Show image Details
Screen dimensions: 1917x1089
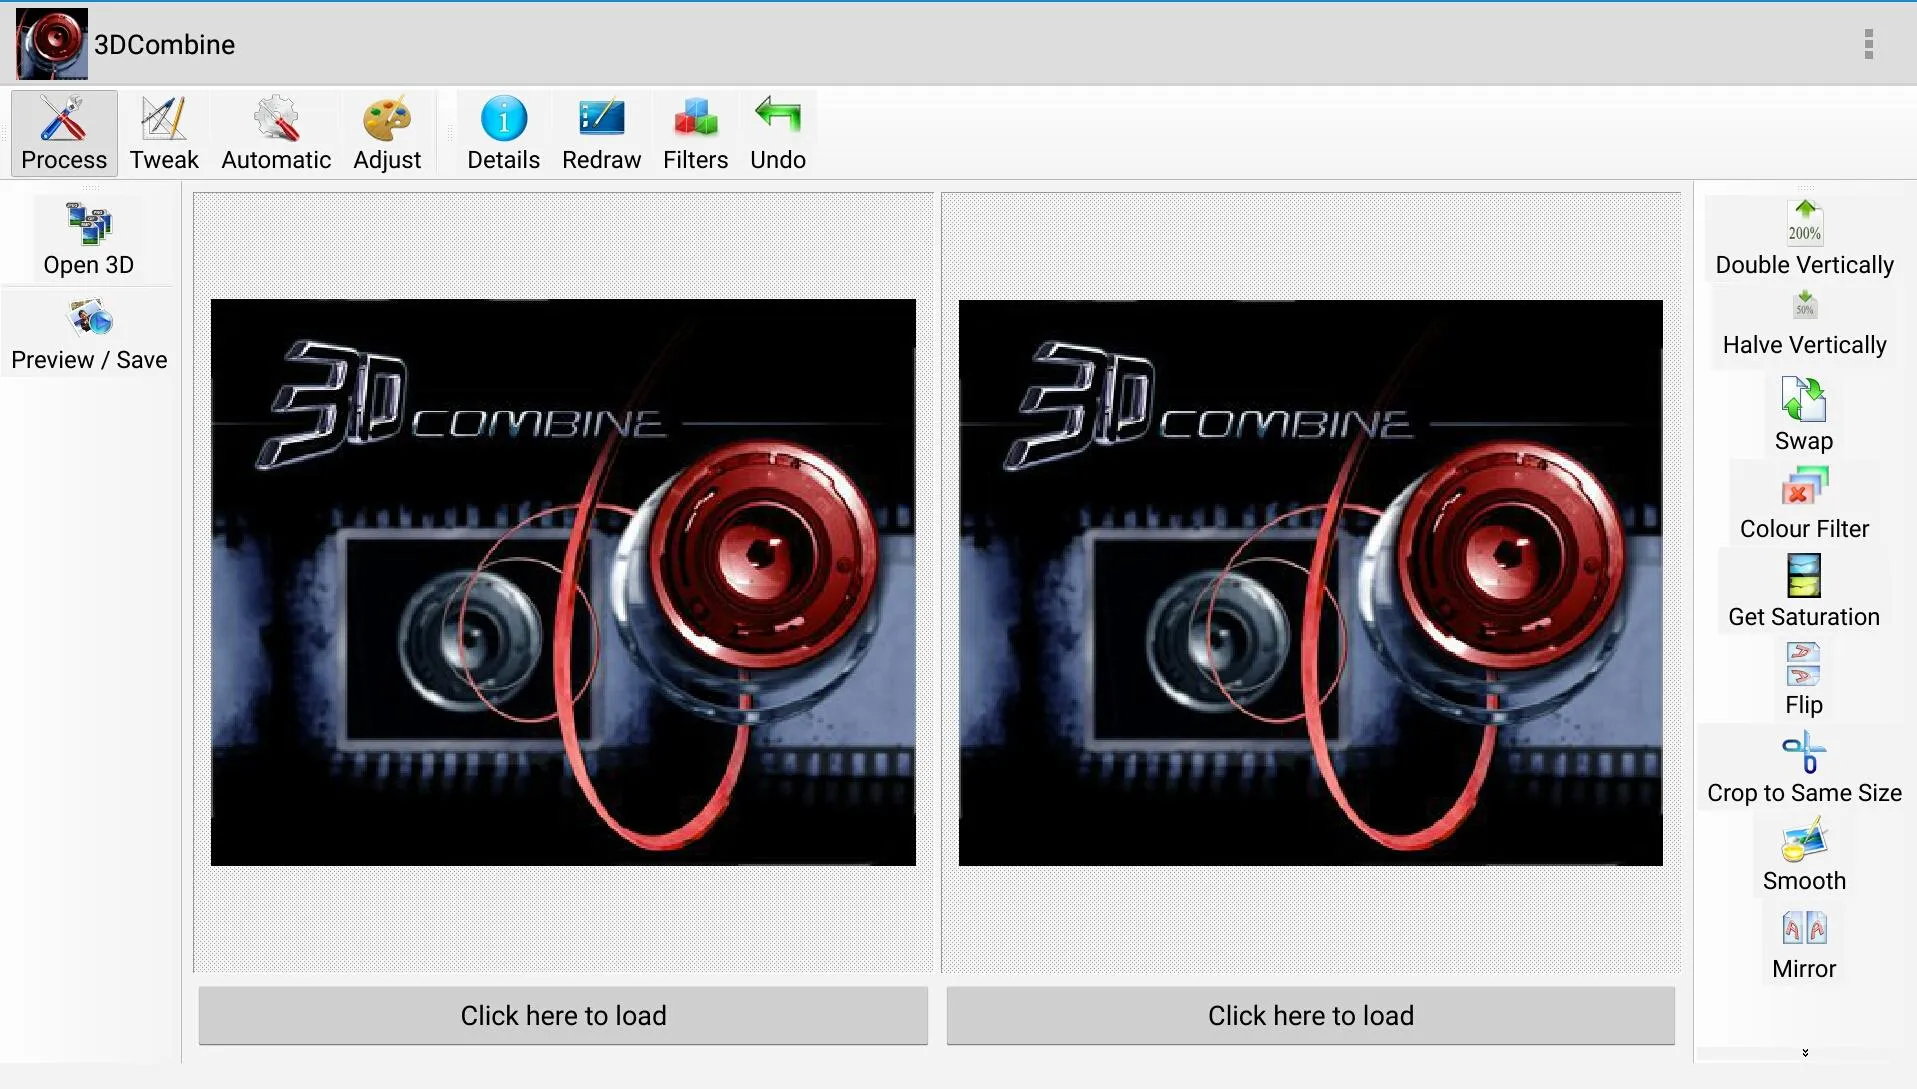point(503,134)
